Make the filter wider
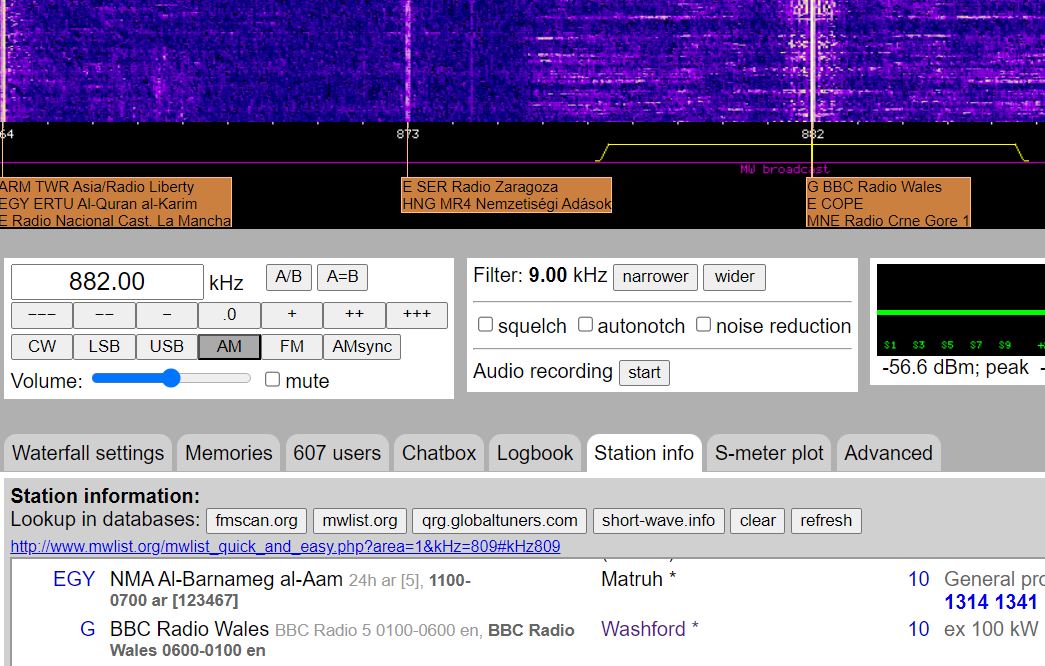 (734, 277)
